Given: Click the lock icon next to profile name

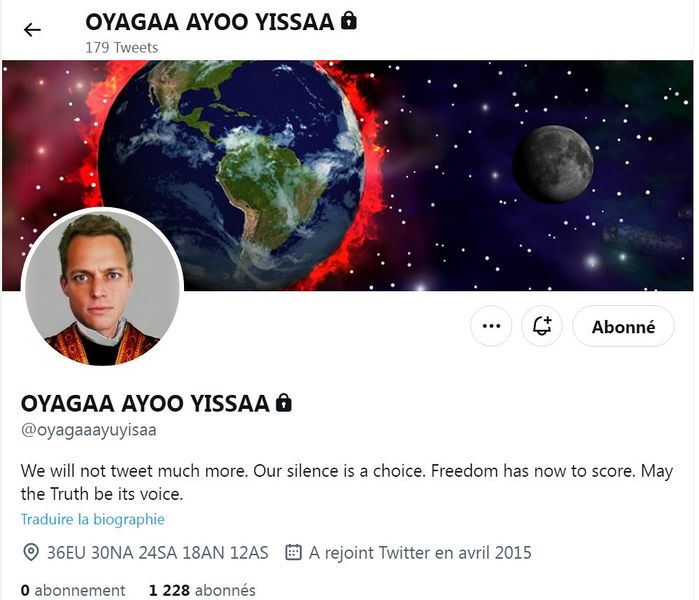Looking at the screenshot, I should (284, 402).
